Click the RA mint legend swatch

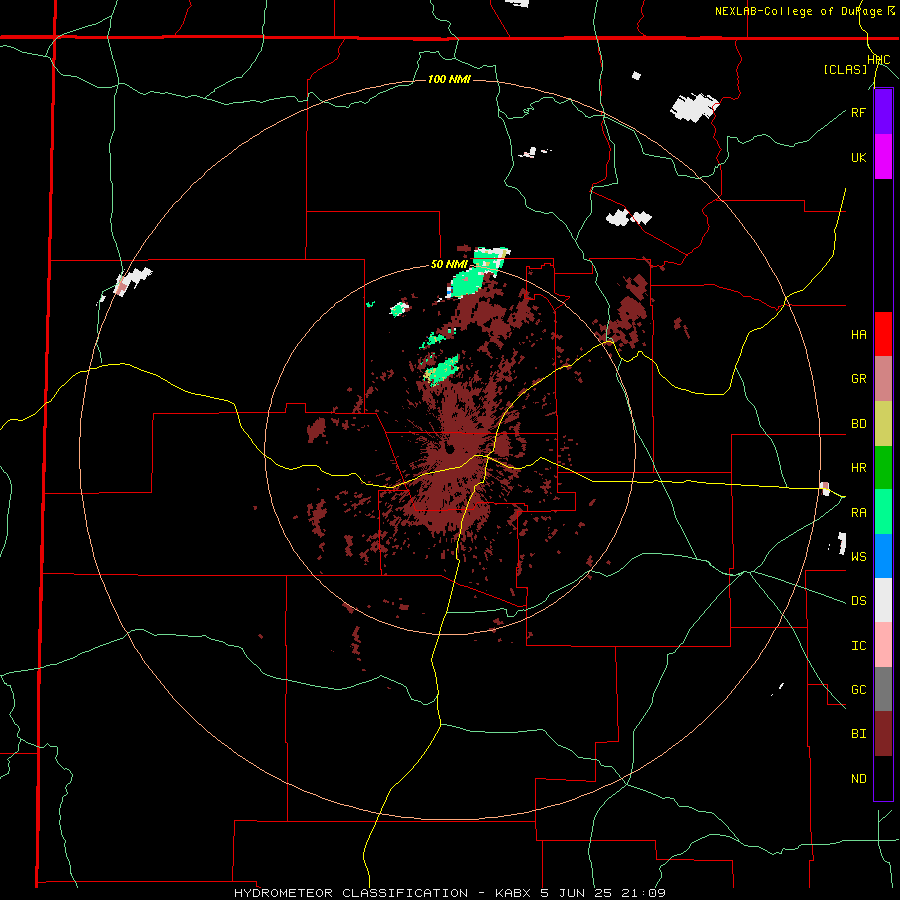[x=883, y=512]
